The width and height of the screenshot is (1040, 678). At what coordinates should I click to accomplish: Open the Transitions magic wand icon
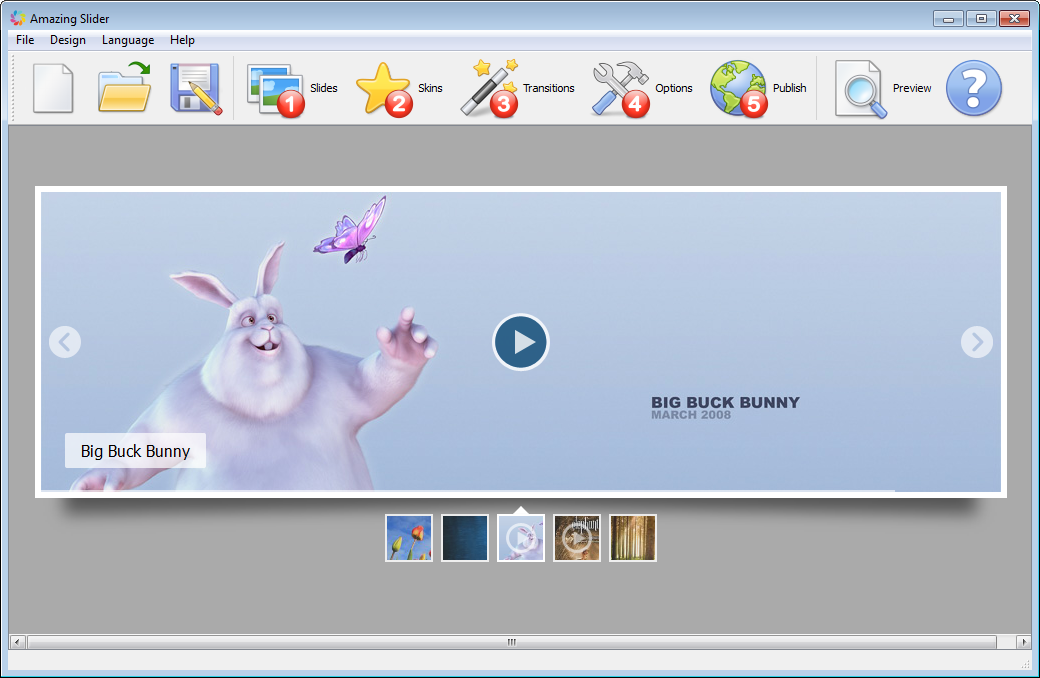click(489, 88)
